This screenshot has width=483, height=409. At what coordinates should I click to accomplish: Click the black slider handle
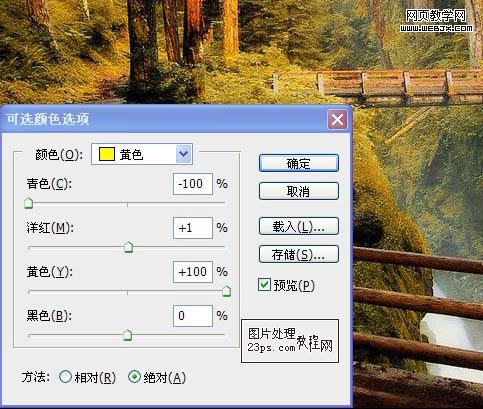pyautogui.click(x=127, y=335)
